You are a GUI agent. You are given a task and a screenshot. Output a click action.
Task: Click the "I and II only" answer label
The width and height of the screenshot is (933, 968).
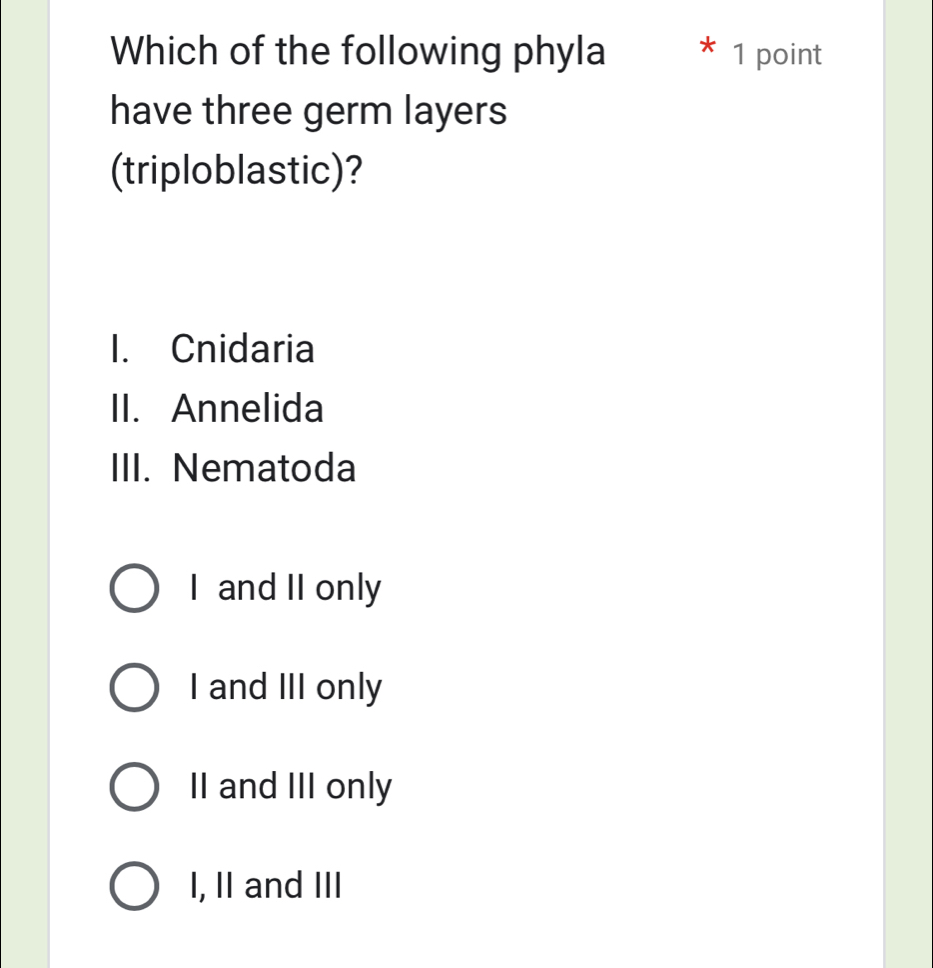point(284,589)
